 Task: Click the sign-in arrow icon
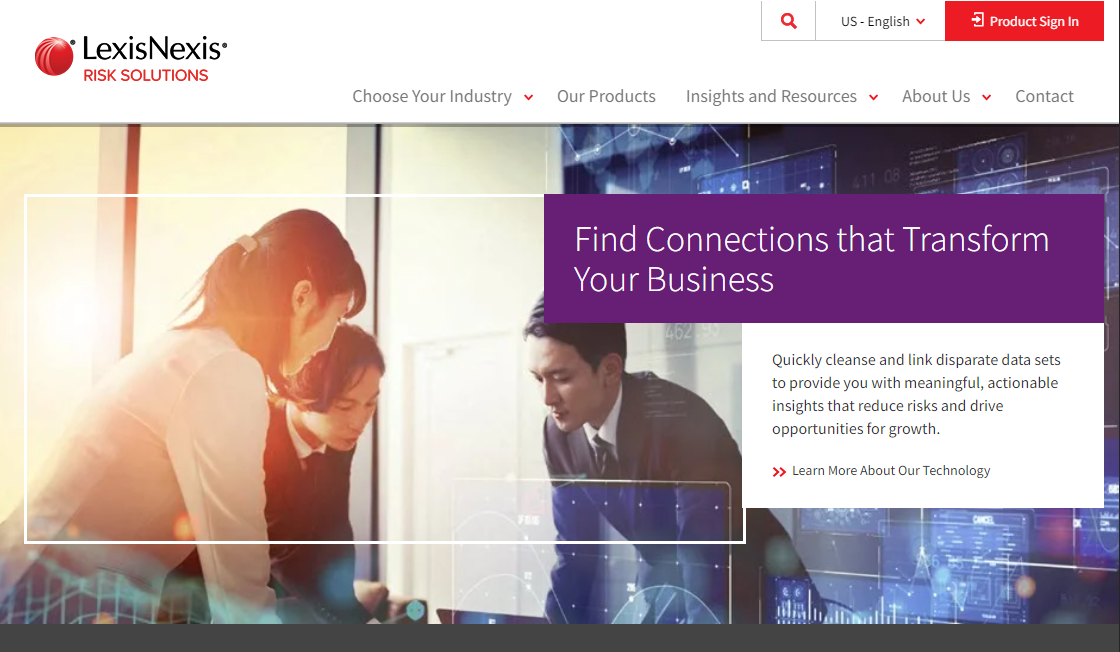tap(977, 20)
